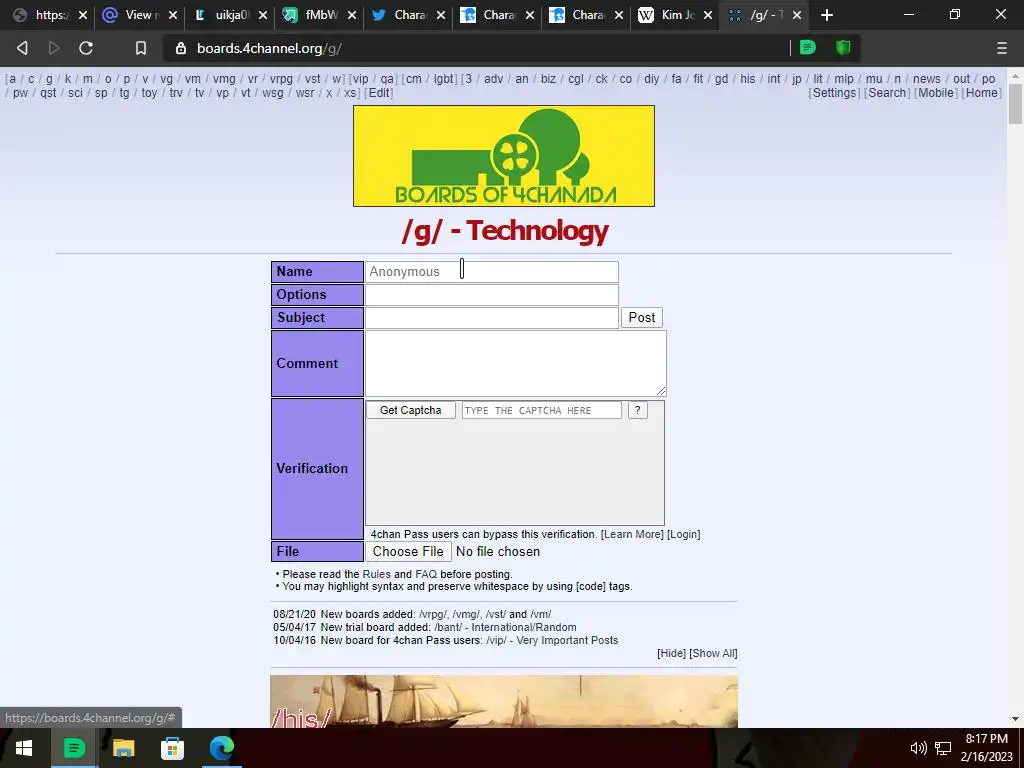1024x768 pixels.
Task: Open Microsoft Store from the taskbar
Action: pyautogui.click(x=172, y=748)
